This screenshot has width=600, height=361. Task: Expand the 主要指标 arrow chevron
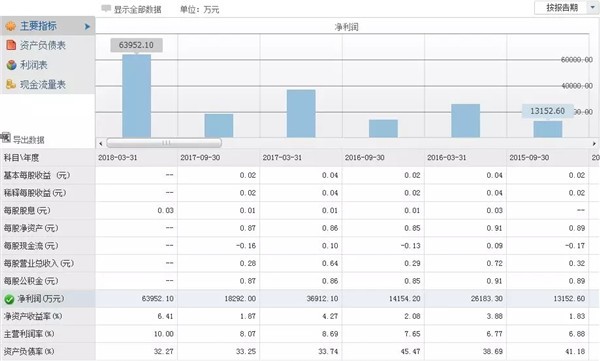[x=88, y=26]
